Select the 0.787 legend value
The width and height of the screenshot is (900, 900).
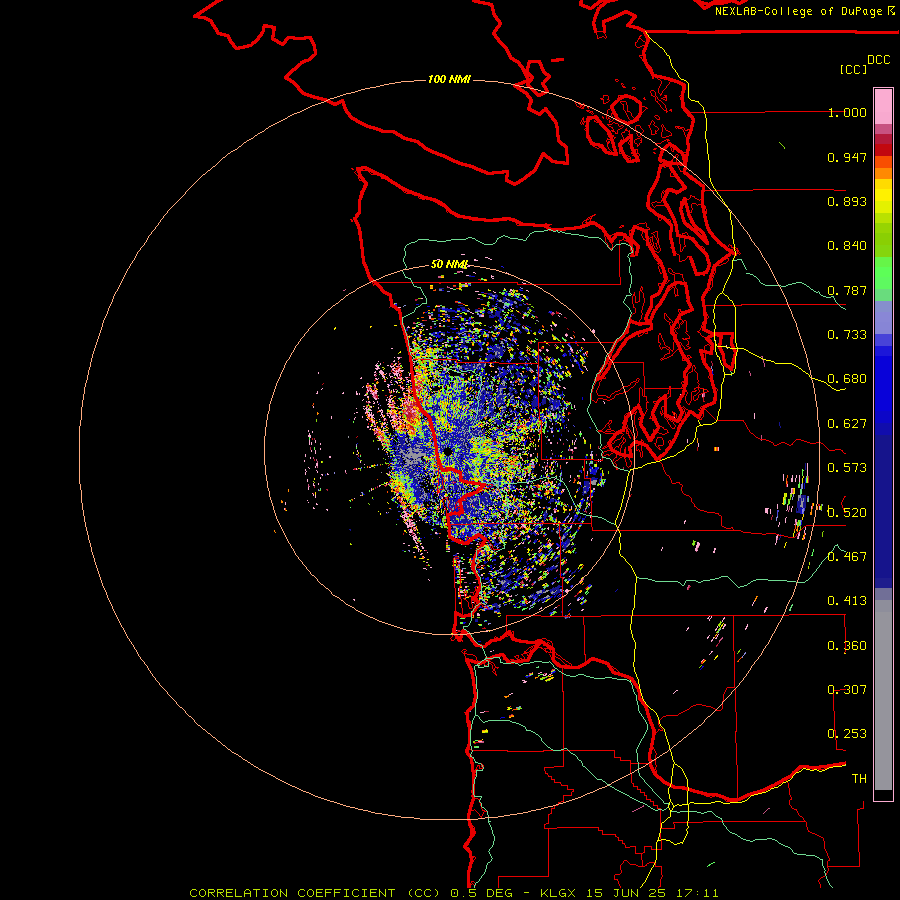tap(847, 290)
